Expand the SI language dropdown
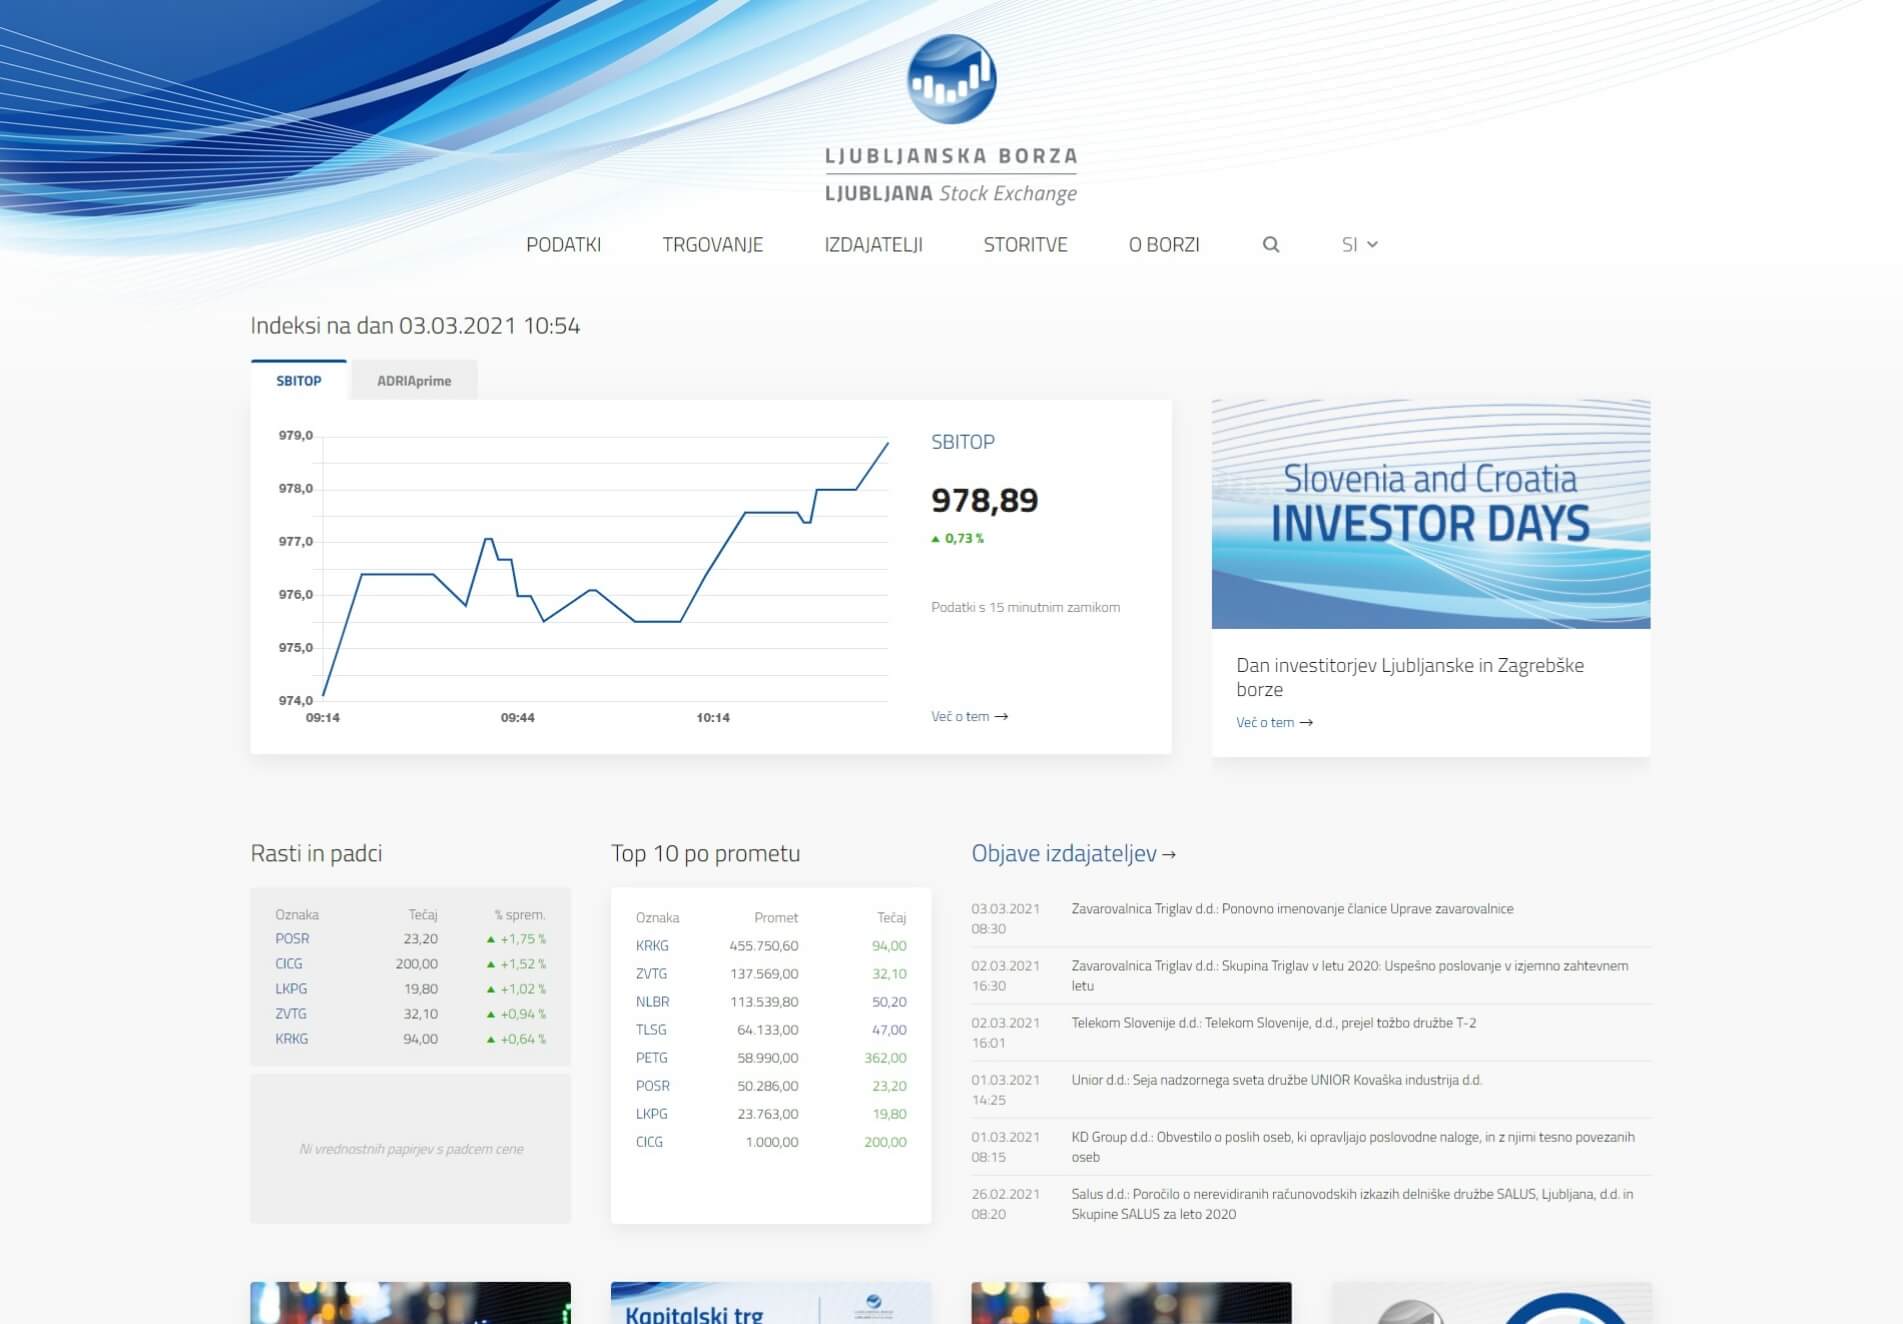Screen dimensions: 1903x1324 [x=1359, y=245]
